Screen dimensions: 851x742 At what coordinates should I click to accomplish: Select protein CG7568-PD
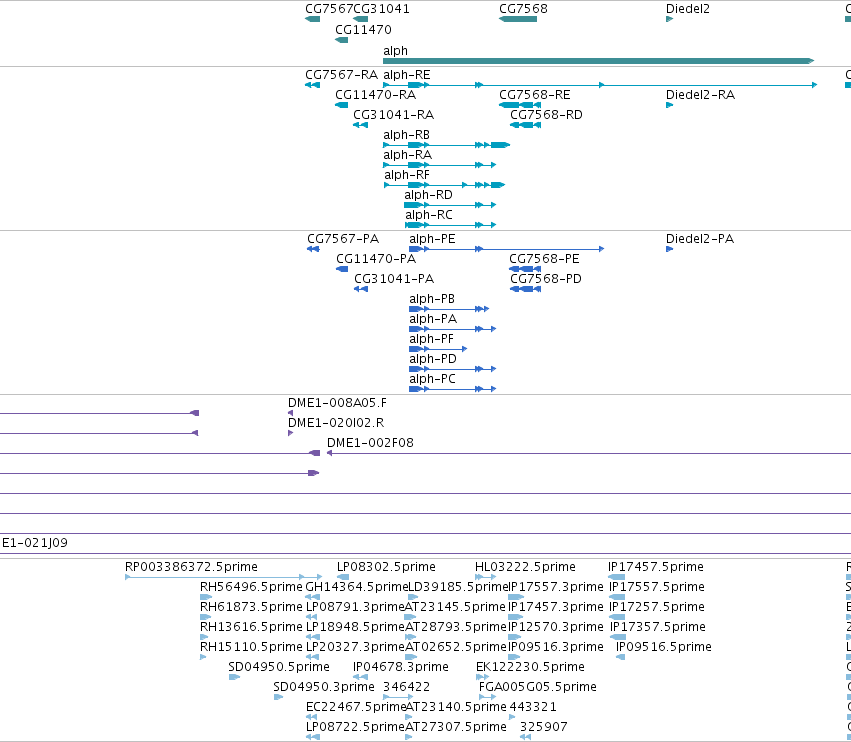click(525, 289)
